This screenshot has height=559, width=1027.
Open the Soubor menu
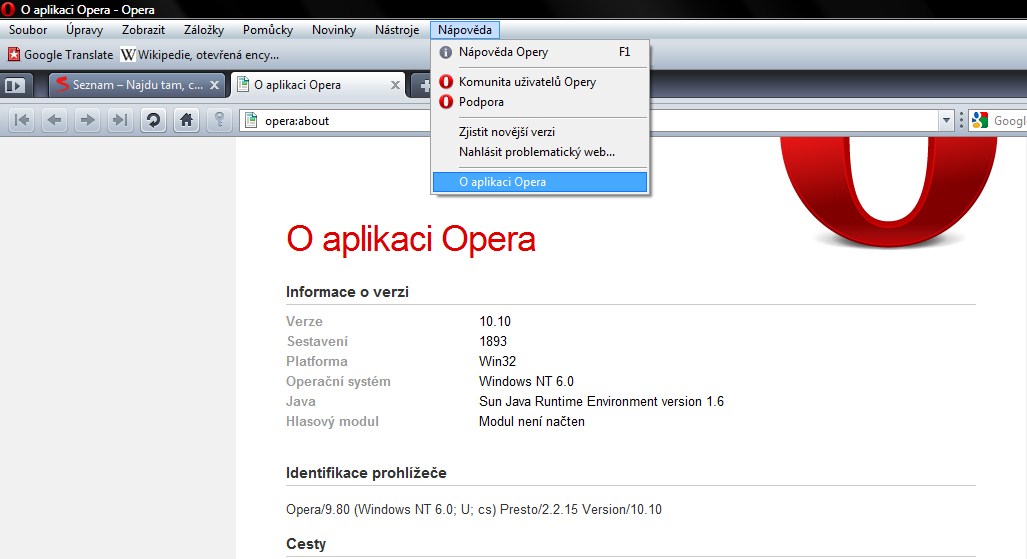point(28,29)
